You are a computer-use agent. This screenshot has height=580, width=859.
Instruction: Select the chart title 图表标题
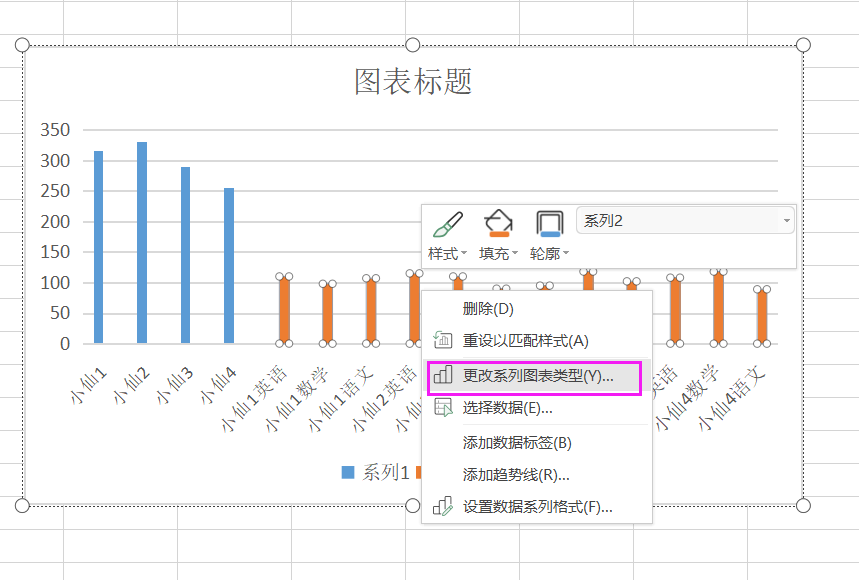pos(413,82)
